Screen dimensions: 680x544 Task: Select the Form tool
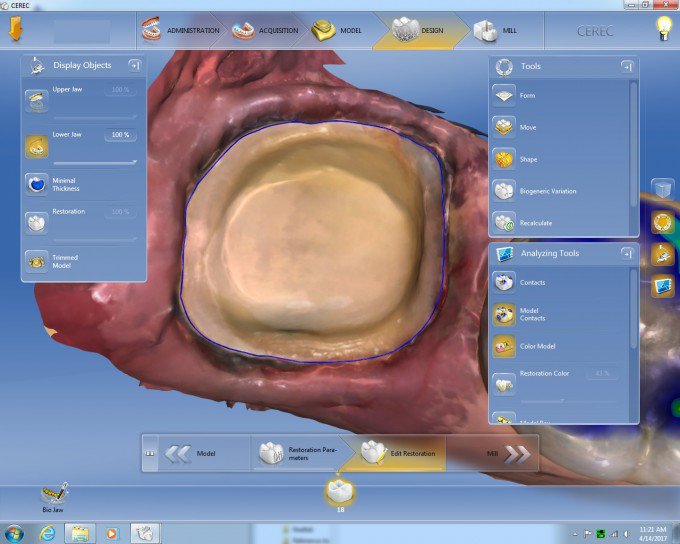504,95
